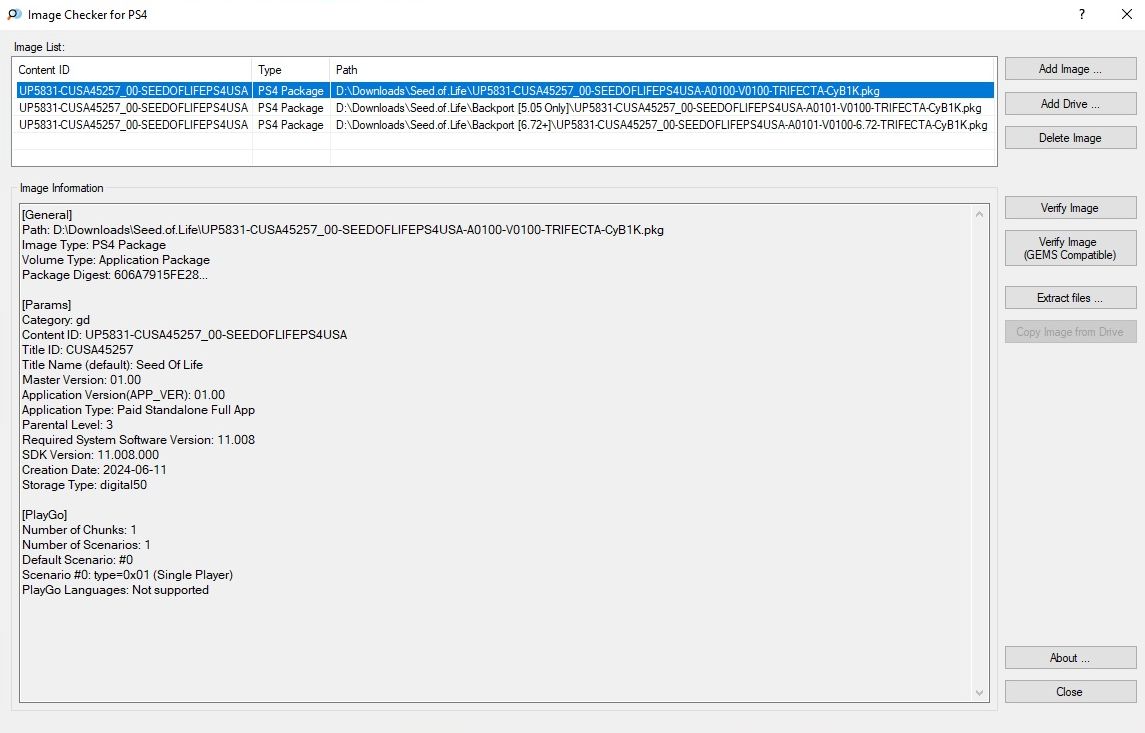Screen dimensions: 1145x733
Task: Click the SDK Version: 11.008.000 line
Action: pyautogui.click(x=90, y=455)
